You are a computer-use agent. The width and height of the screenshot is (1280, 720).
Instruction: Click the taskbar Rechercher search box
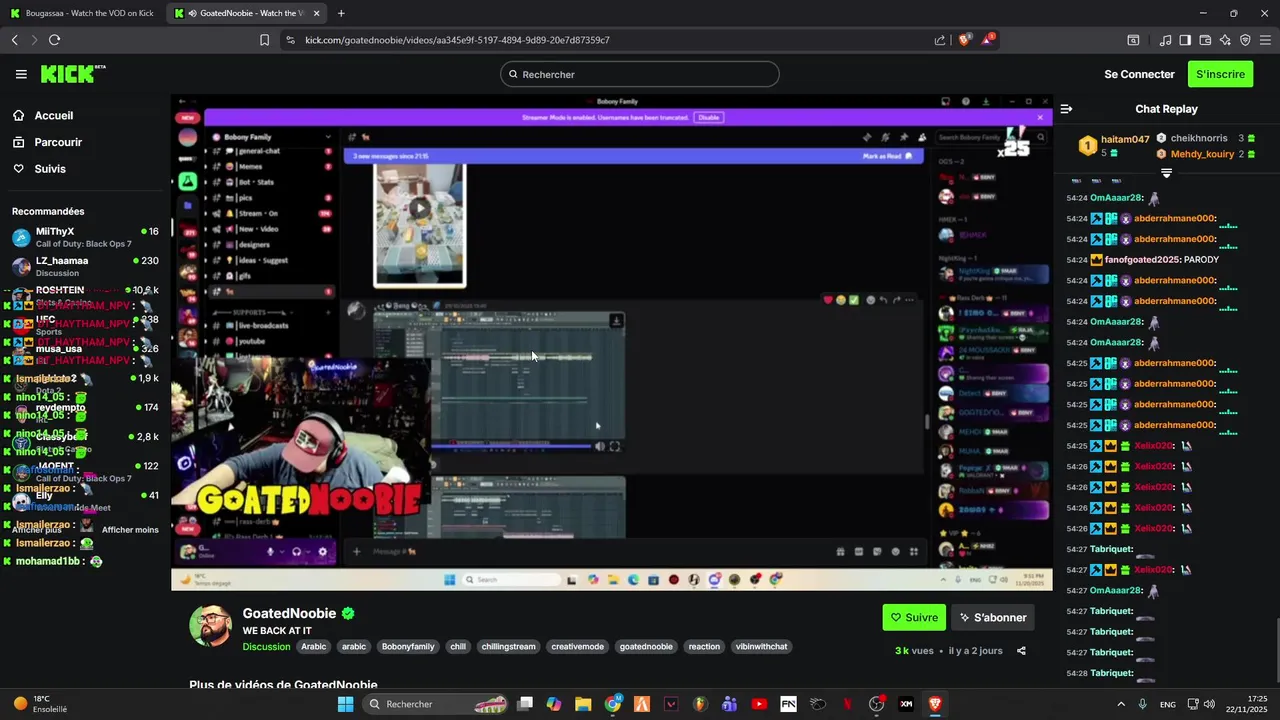point(437,704)
